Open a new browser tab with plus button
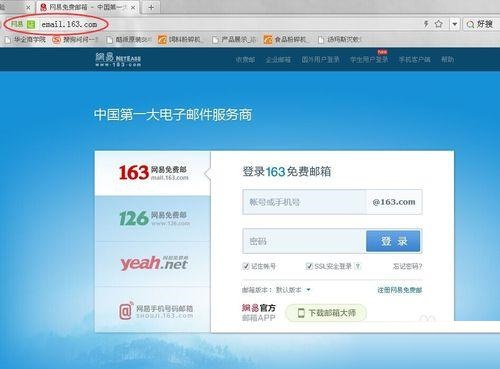The width and height of the screenshot is (500, 369). coord(151,7)
